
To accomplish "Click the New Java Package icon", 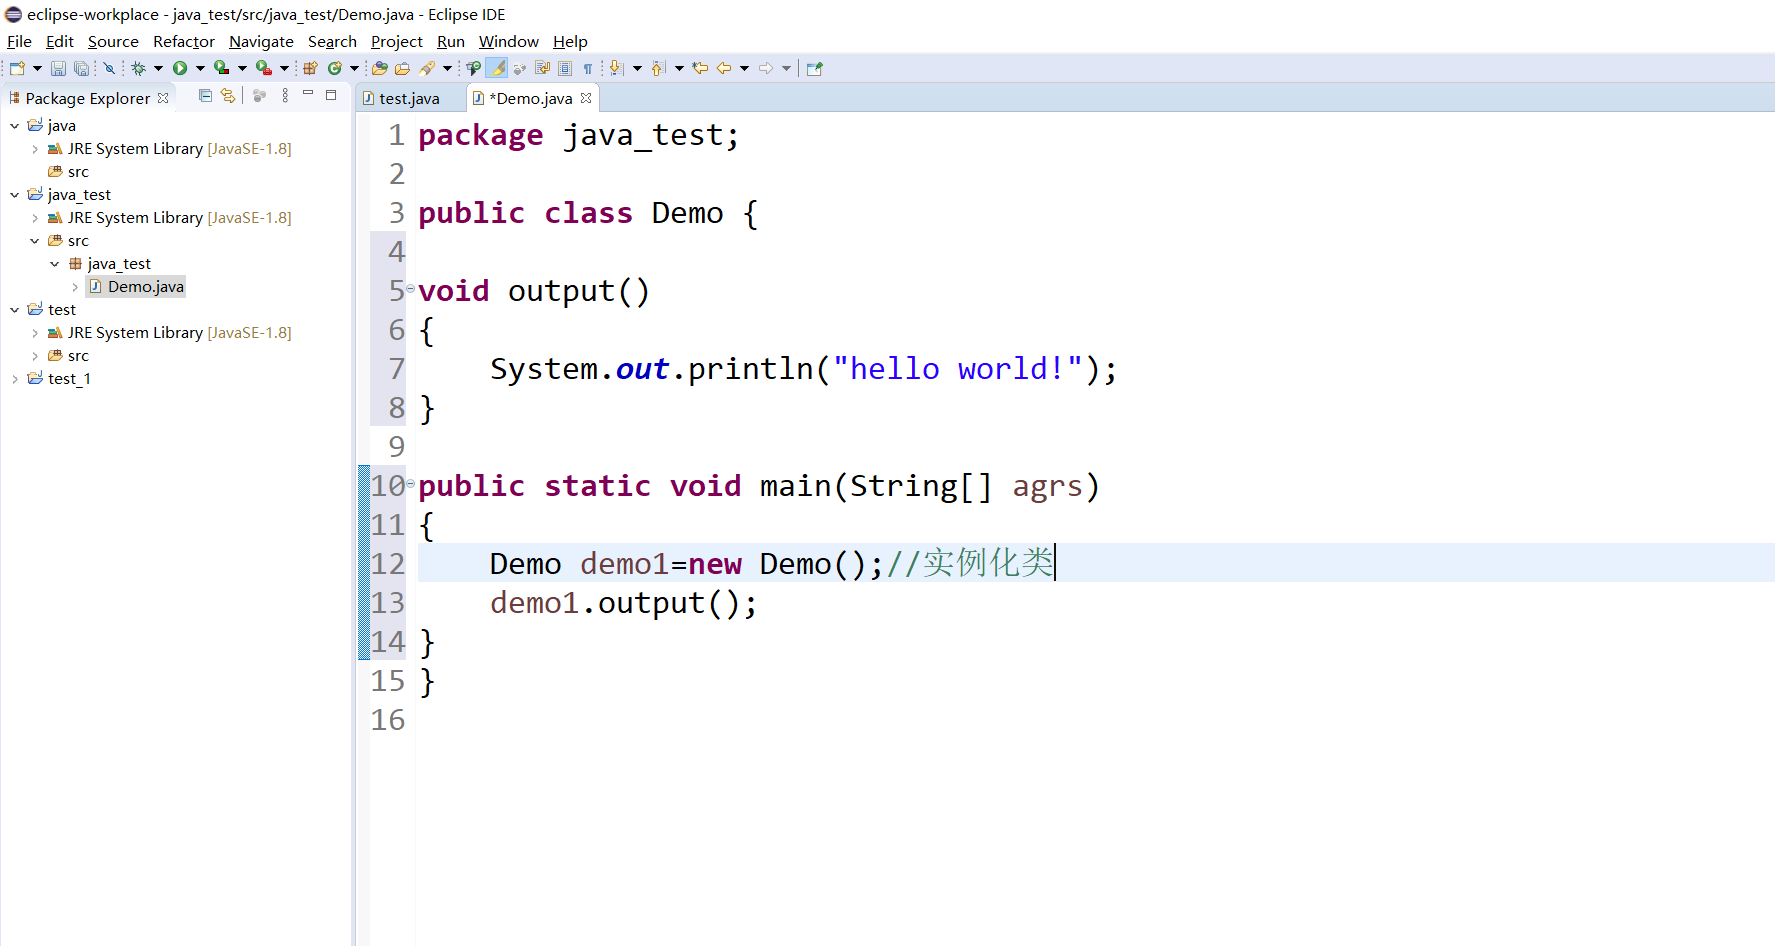I will tap(310, 68).
